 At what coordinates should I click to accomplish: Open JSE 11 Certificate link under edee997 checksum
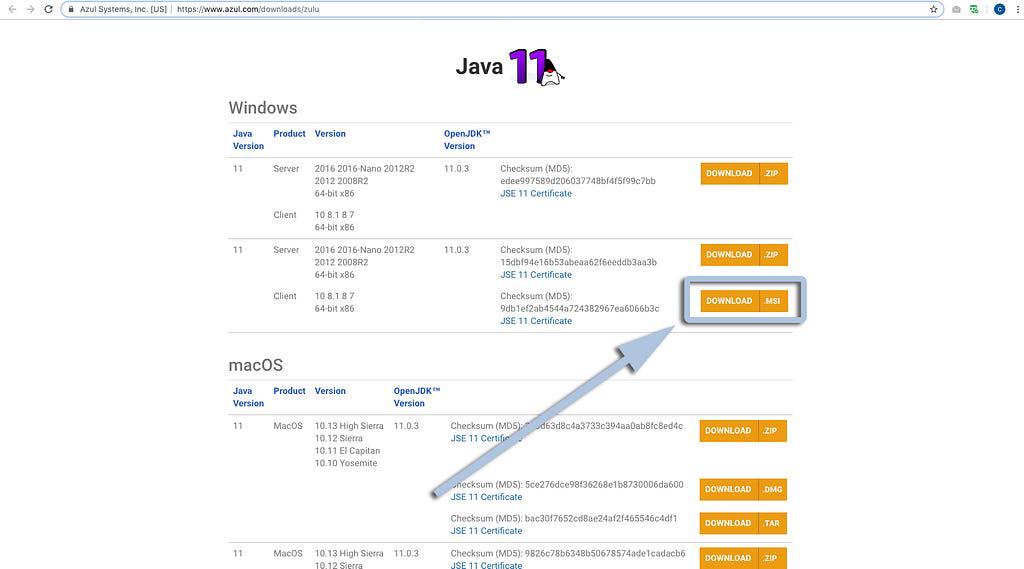[536, 194]
